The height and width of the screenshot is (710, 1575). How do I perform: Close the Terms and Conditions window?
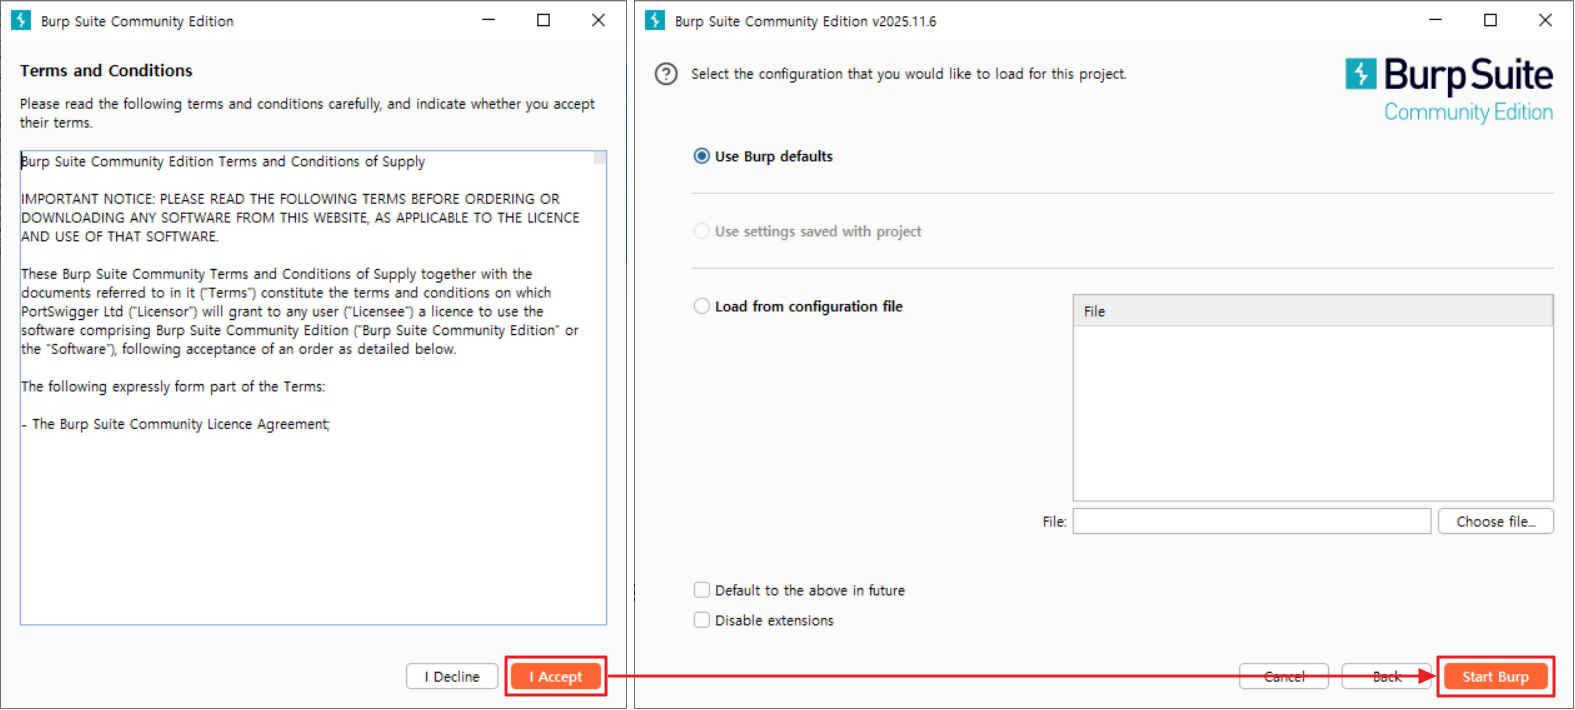(x=598, y=20)
